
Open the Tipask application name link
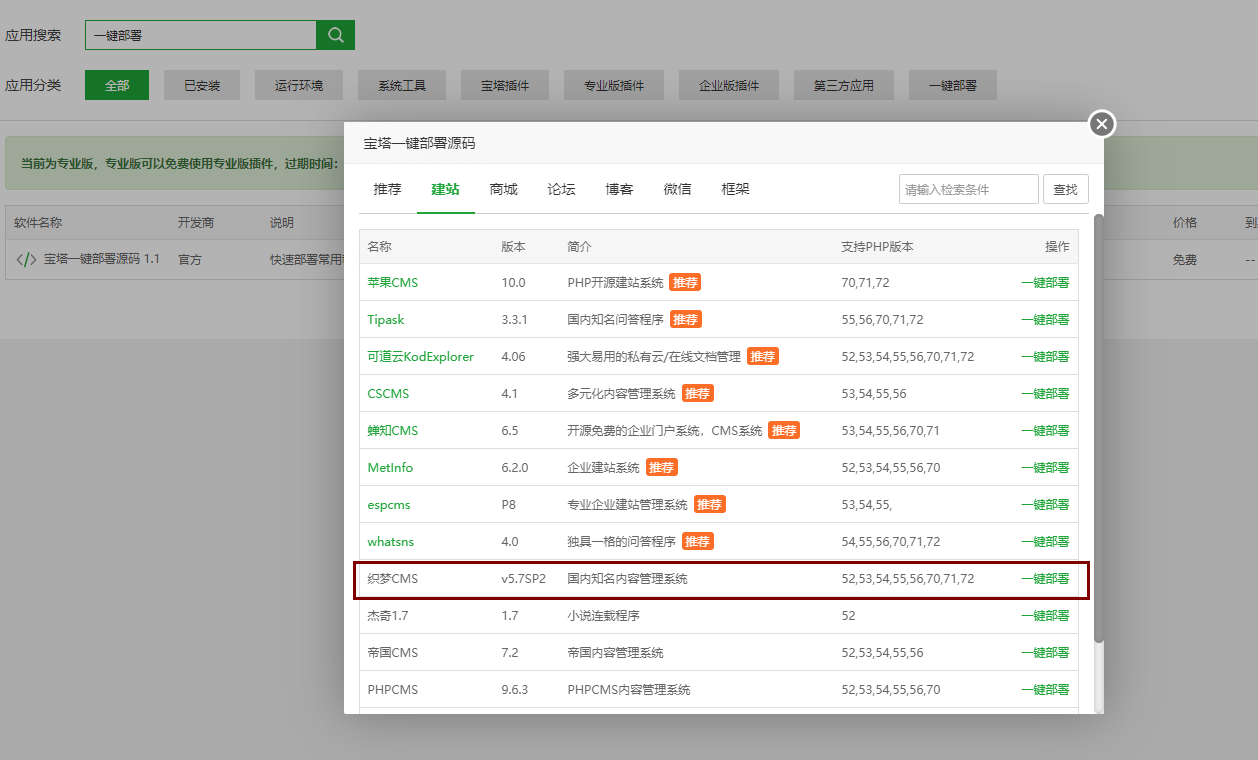pyautogui.click(x=386, y=320)
